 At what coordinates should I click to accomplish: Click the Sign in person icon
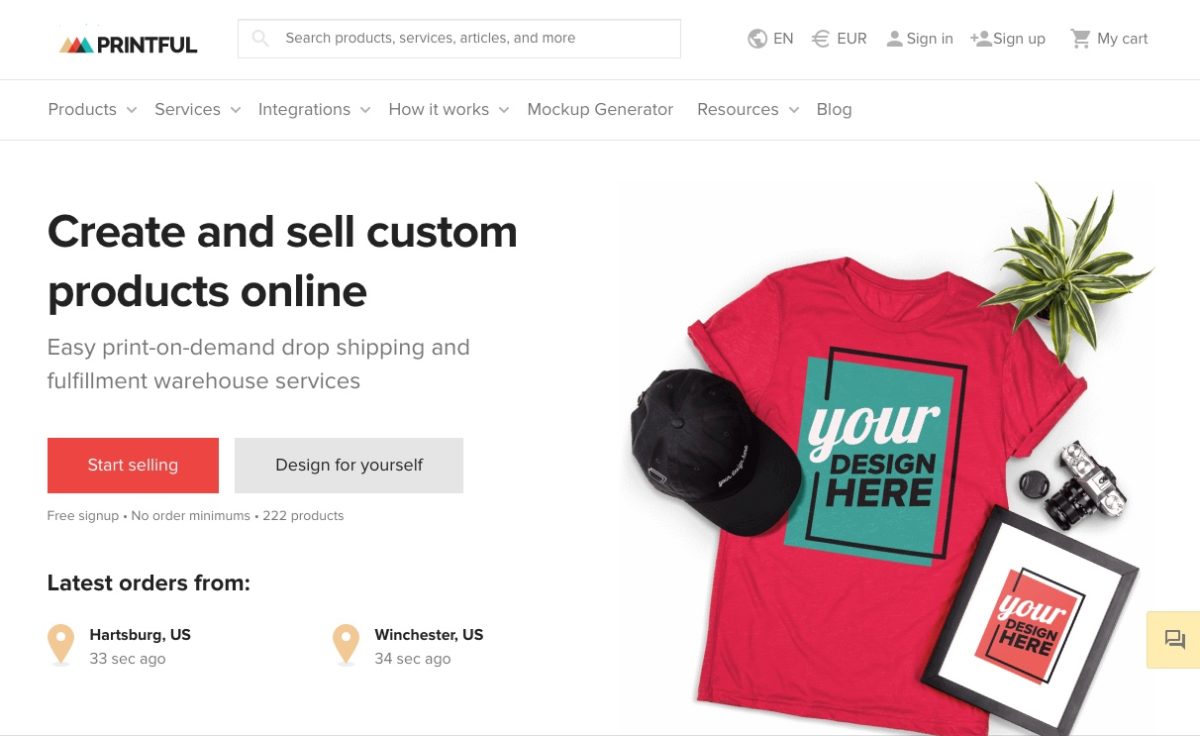[x=895, y=38]
